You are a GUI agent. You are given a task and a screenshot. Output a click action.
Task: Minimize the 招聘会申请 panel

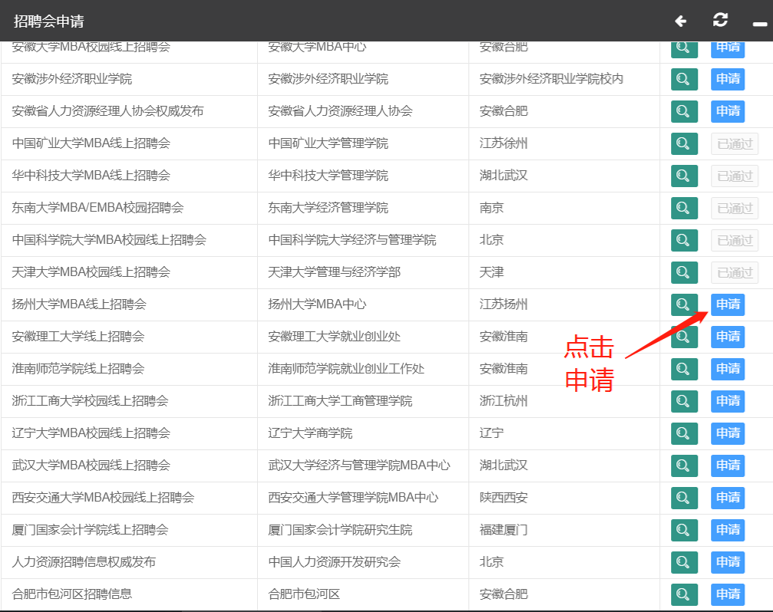coord(760,24)
